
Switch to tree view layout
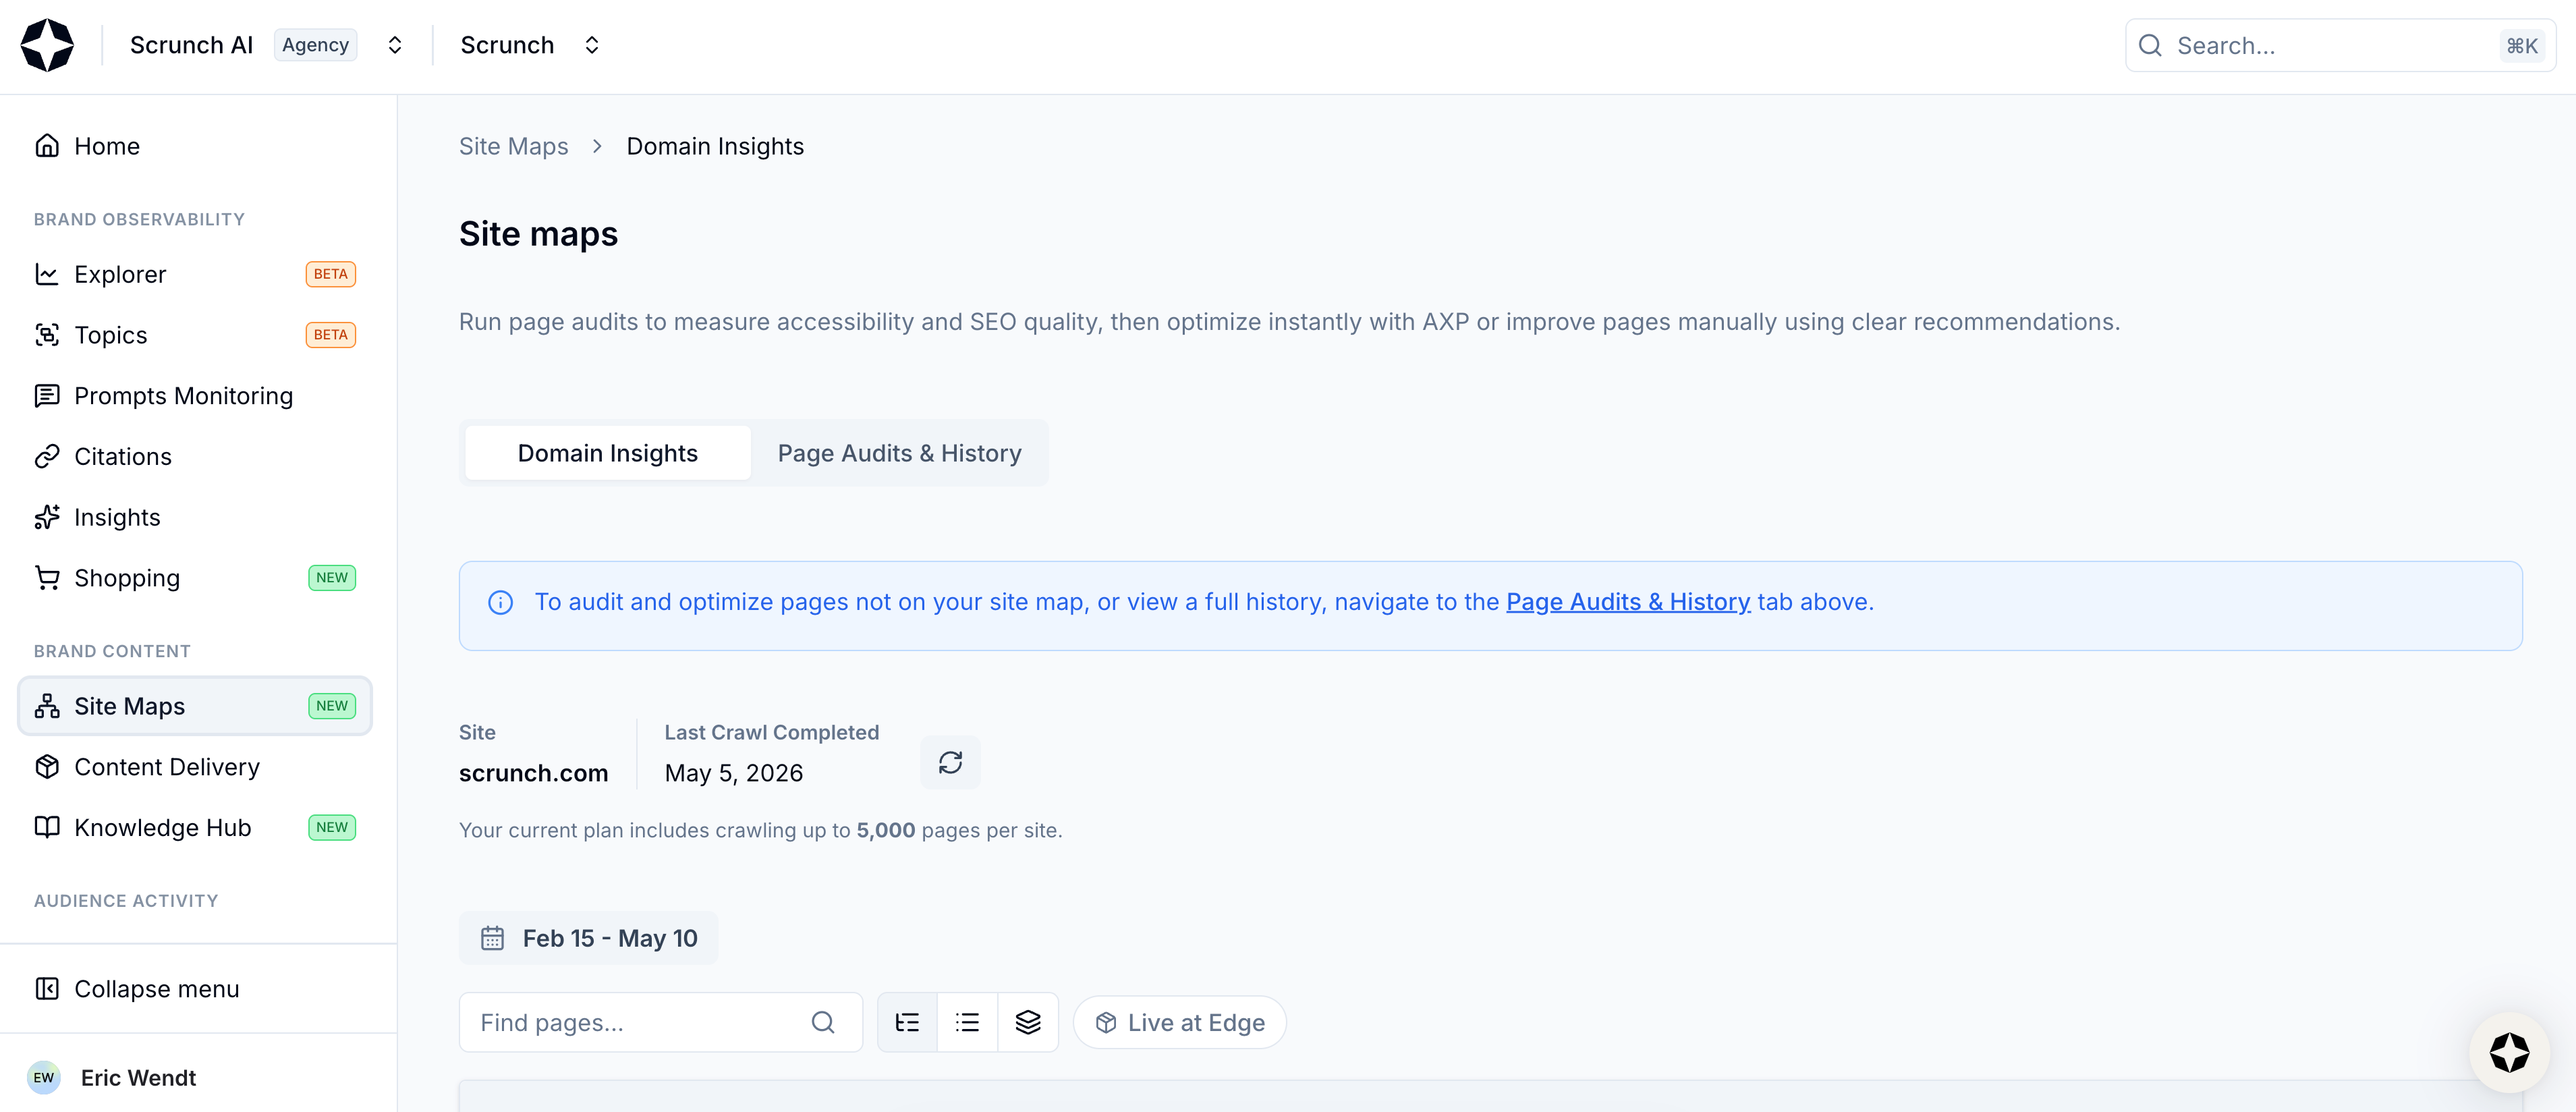(x=907, y=1022)
